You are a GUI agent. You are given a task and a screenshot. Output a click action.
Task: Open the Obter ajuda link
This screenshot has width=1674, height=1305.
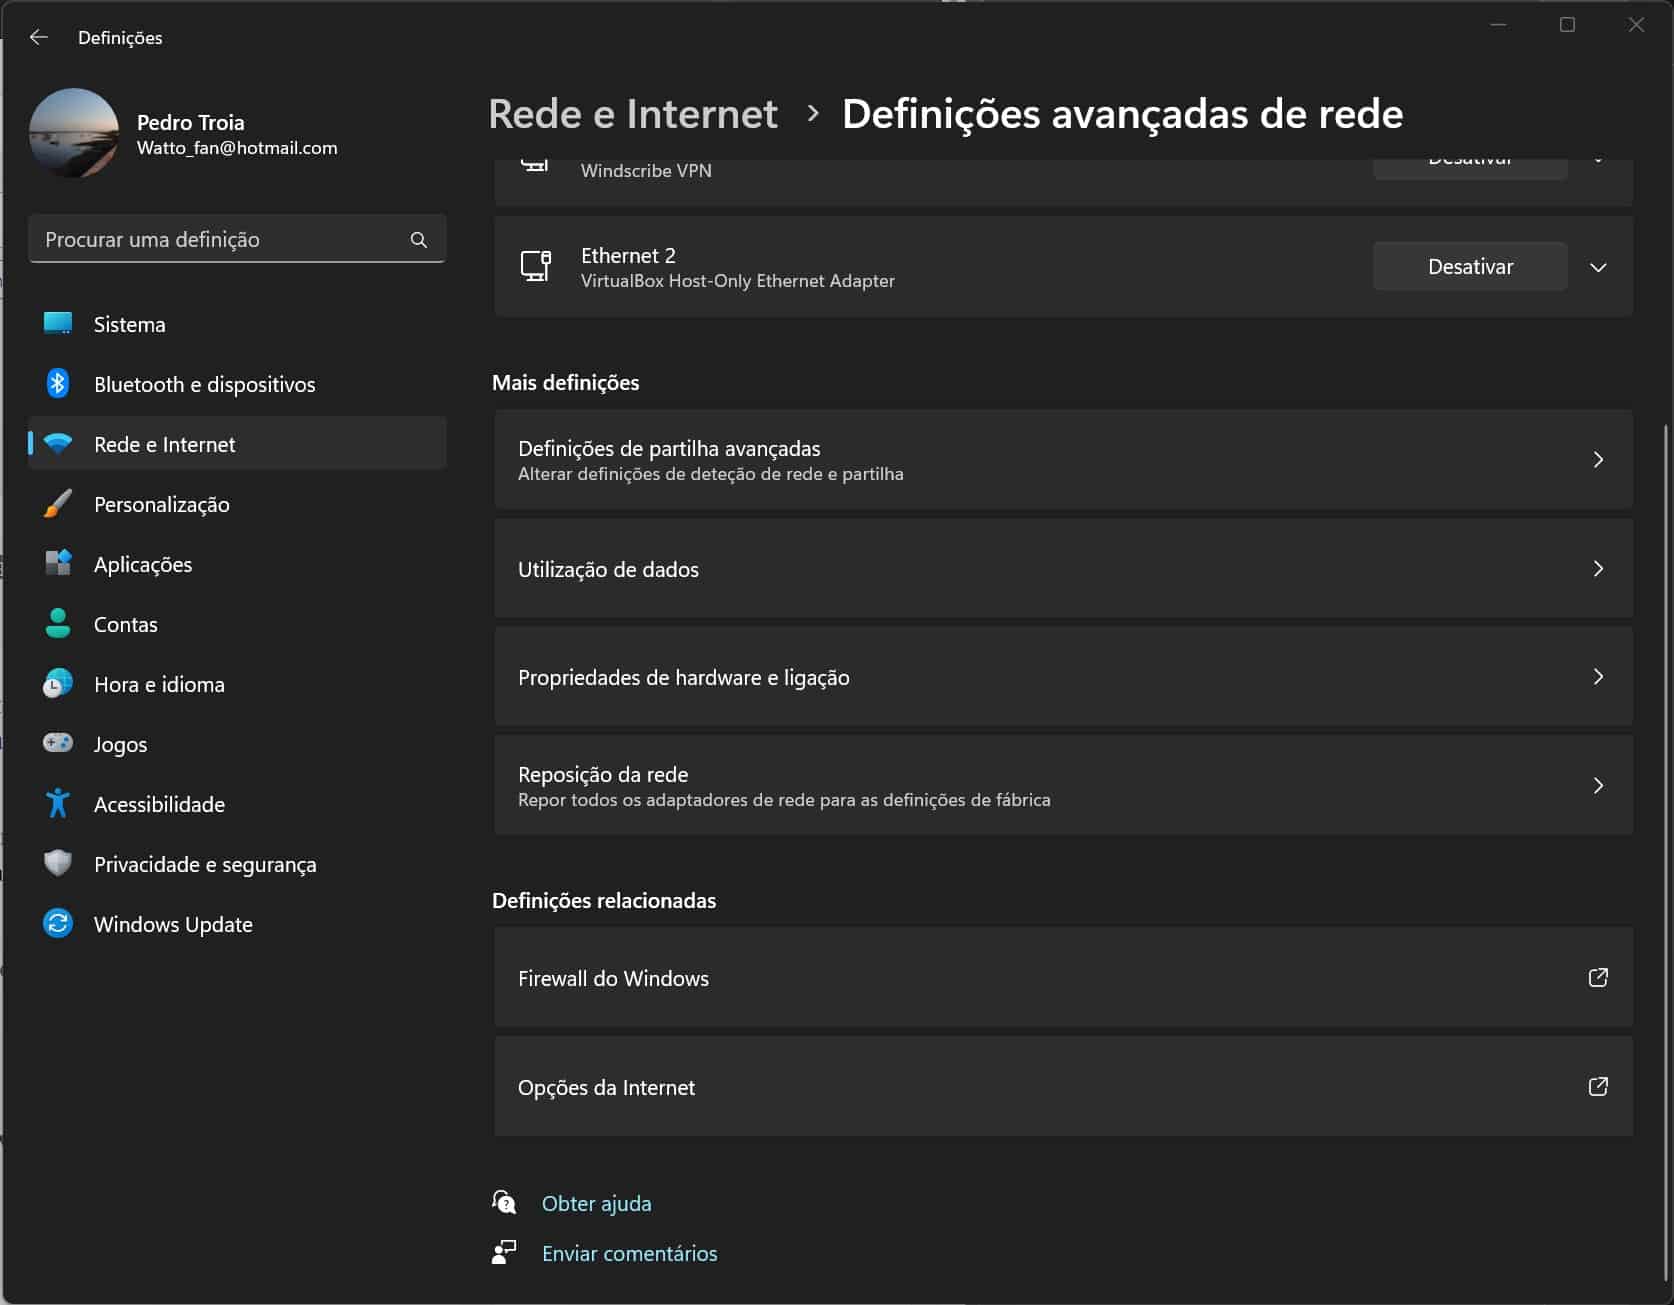[x=596, y=1204]
